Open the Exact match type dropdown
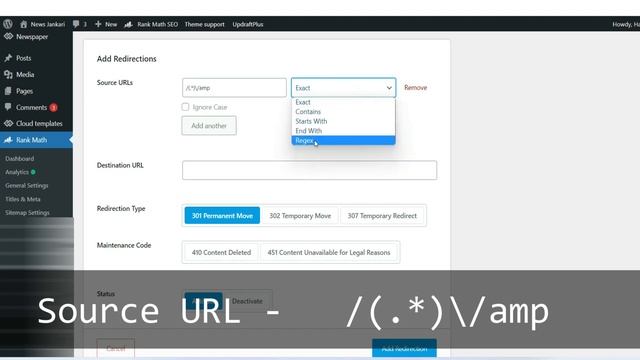This screenshot has width=640, height=360. [343, 88]
